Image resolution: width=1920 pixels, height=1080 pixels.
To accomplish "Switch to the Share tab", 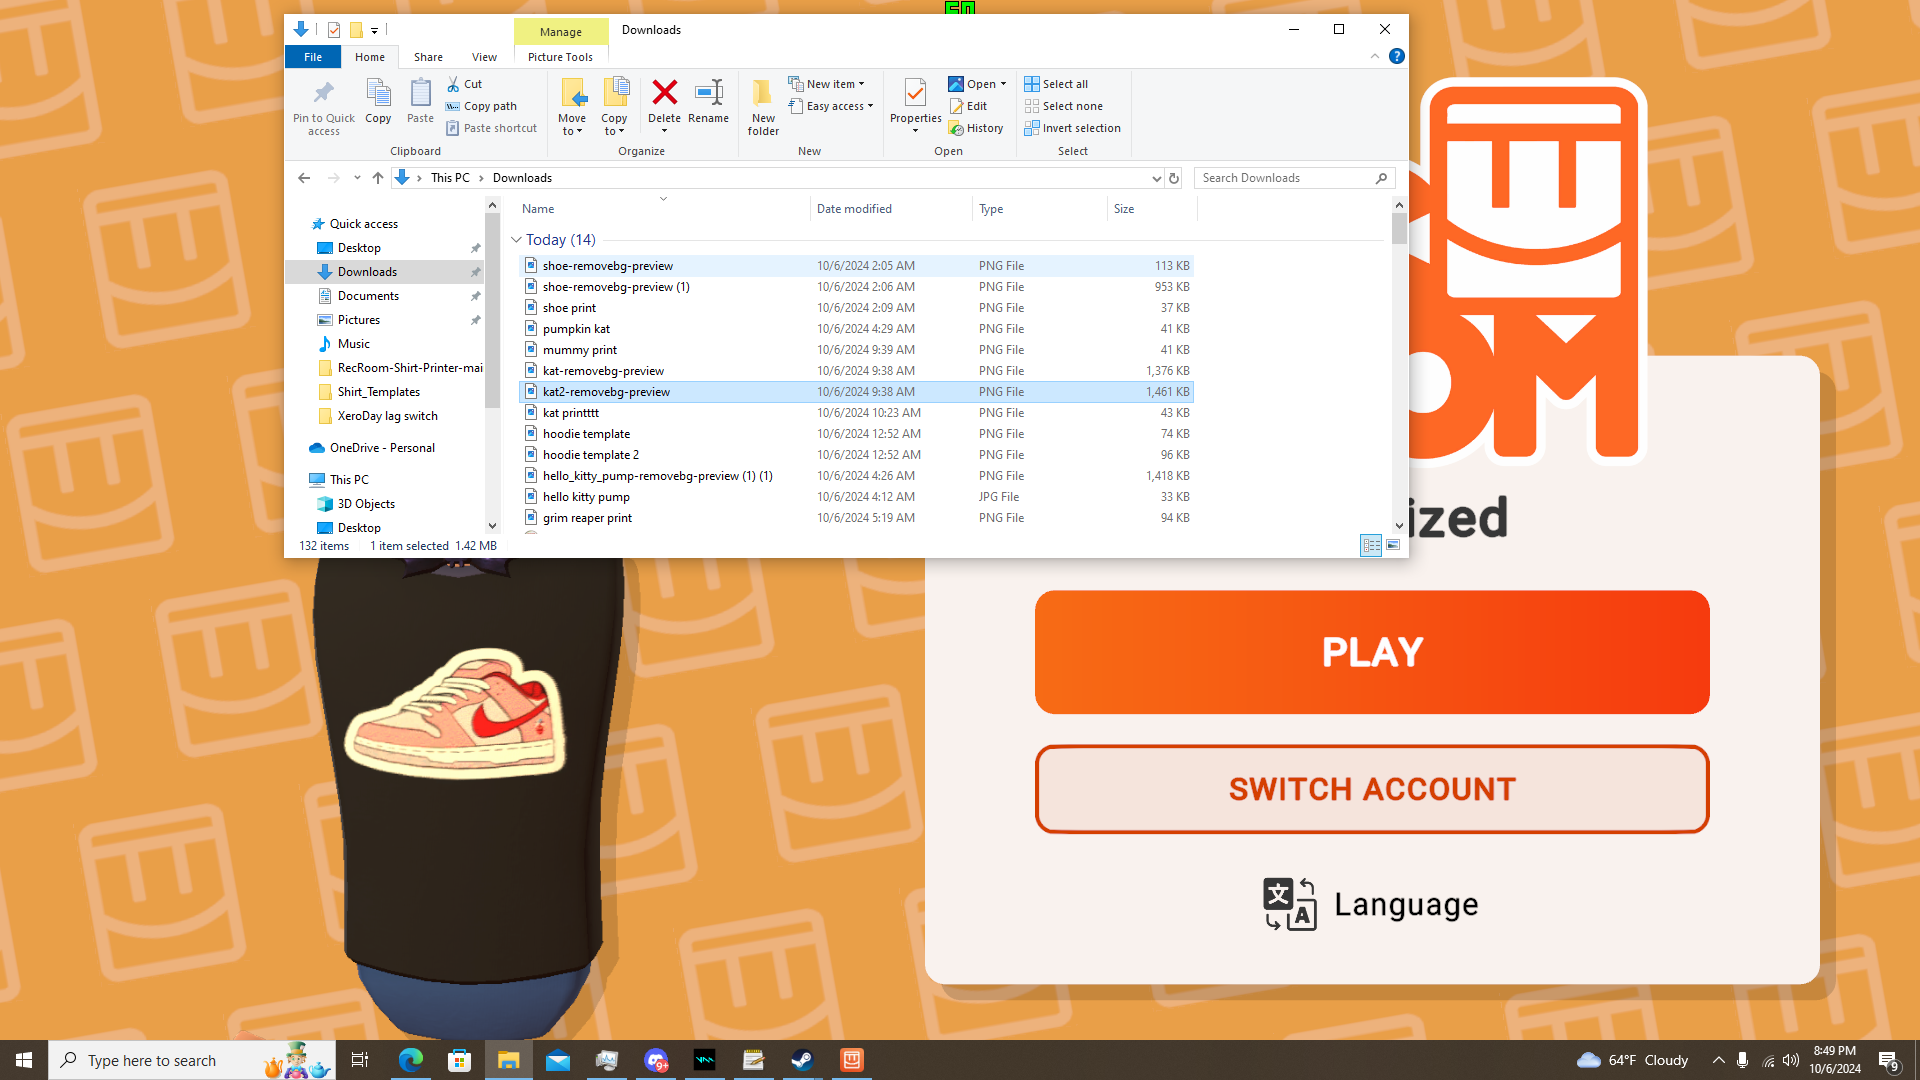I will point(428,57).
